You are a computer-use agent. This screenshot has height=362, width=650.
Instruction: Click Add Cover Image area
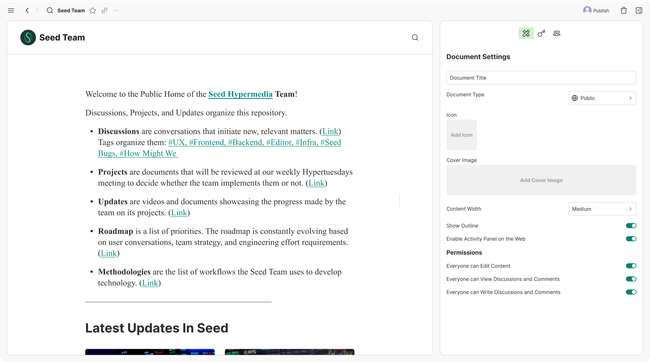(x=541, y=180)
